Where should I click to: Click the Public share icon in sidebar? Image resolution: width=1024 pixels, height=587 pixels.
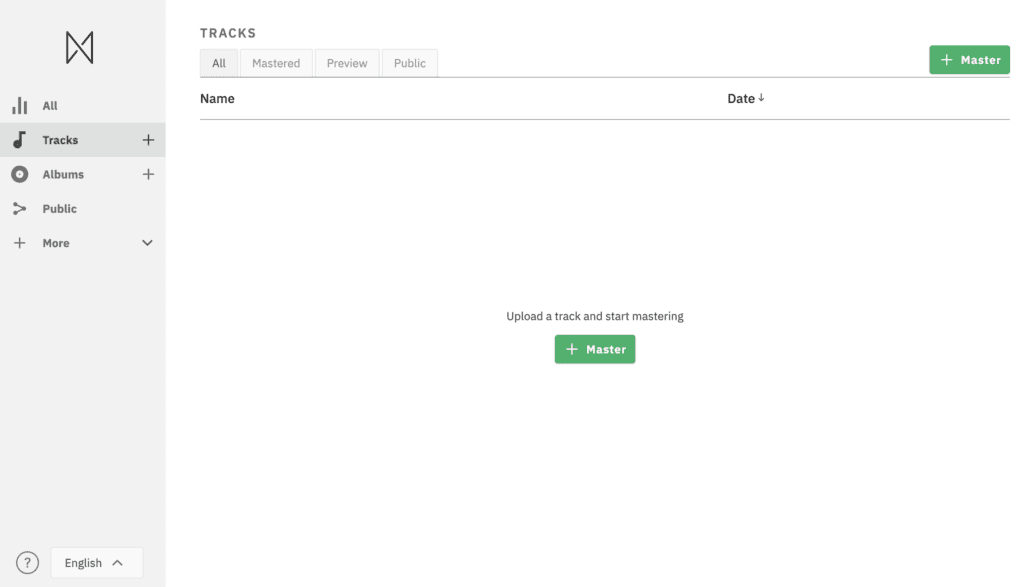19,209
